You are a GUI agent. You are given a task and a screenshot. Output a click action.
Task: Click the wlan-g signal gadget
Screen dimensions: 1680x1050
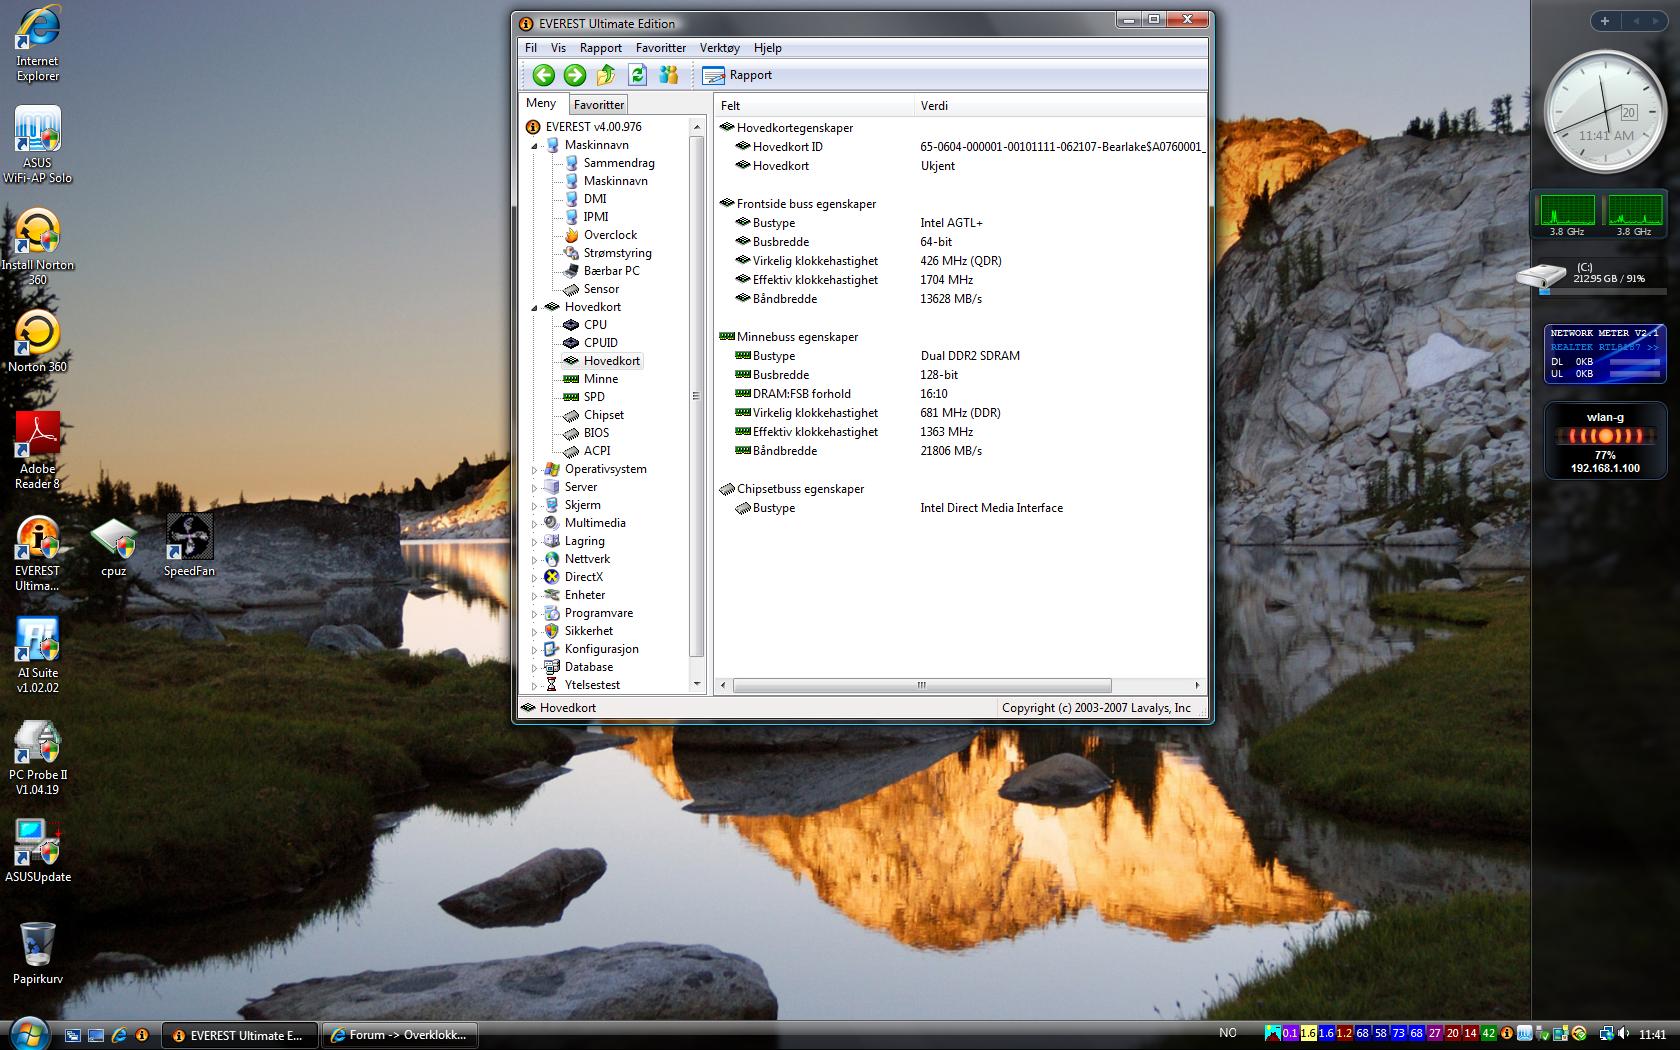coord(1605,441)
